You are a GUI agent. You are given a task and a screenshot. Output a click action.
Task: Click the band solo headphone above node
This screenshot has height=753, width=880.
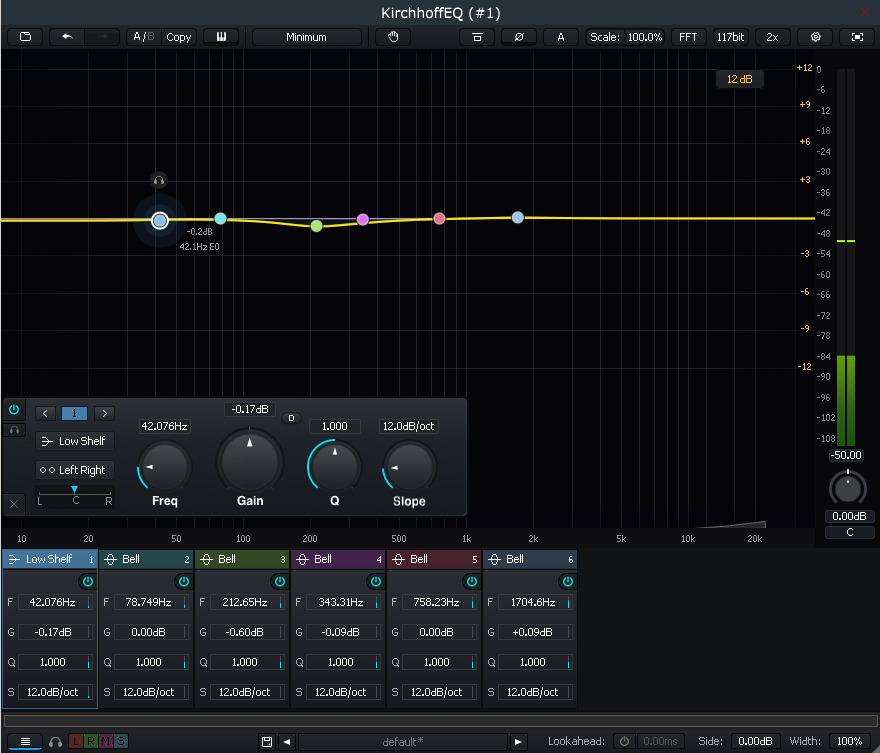(x=159, y=180)
